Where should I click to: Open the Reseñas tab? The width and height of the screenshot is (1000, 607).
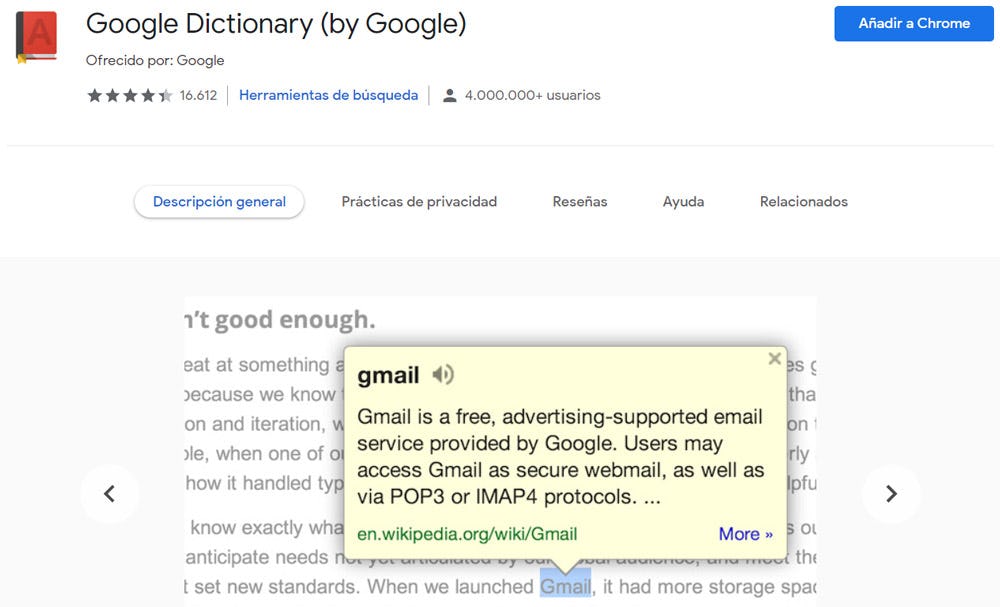pos(580,201)
